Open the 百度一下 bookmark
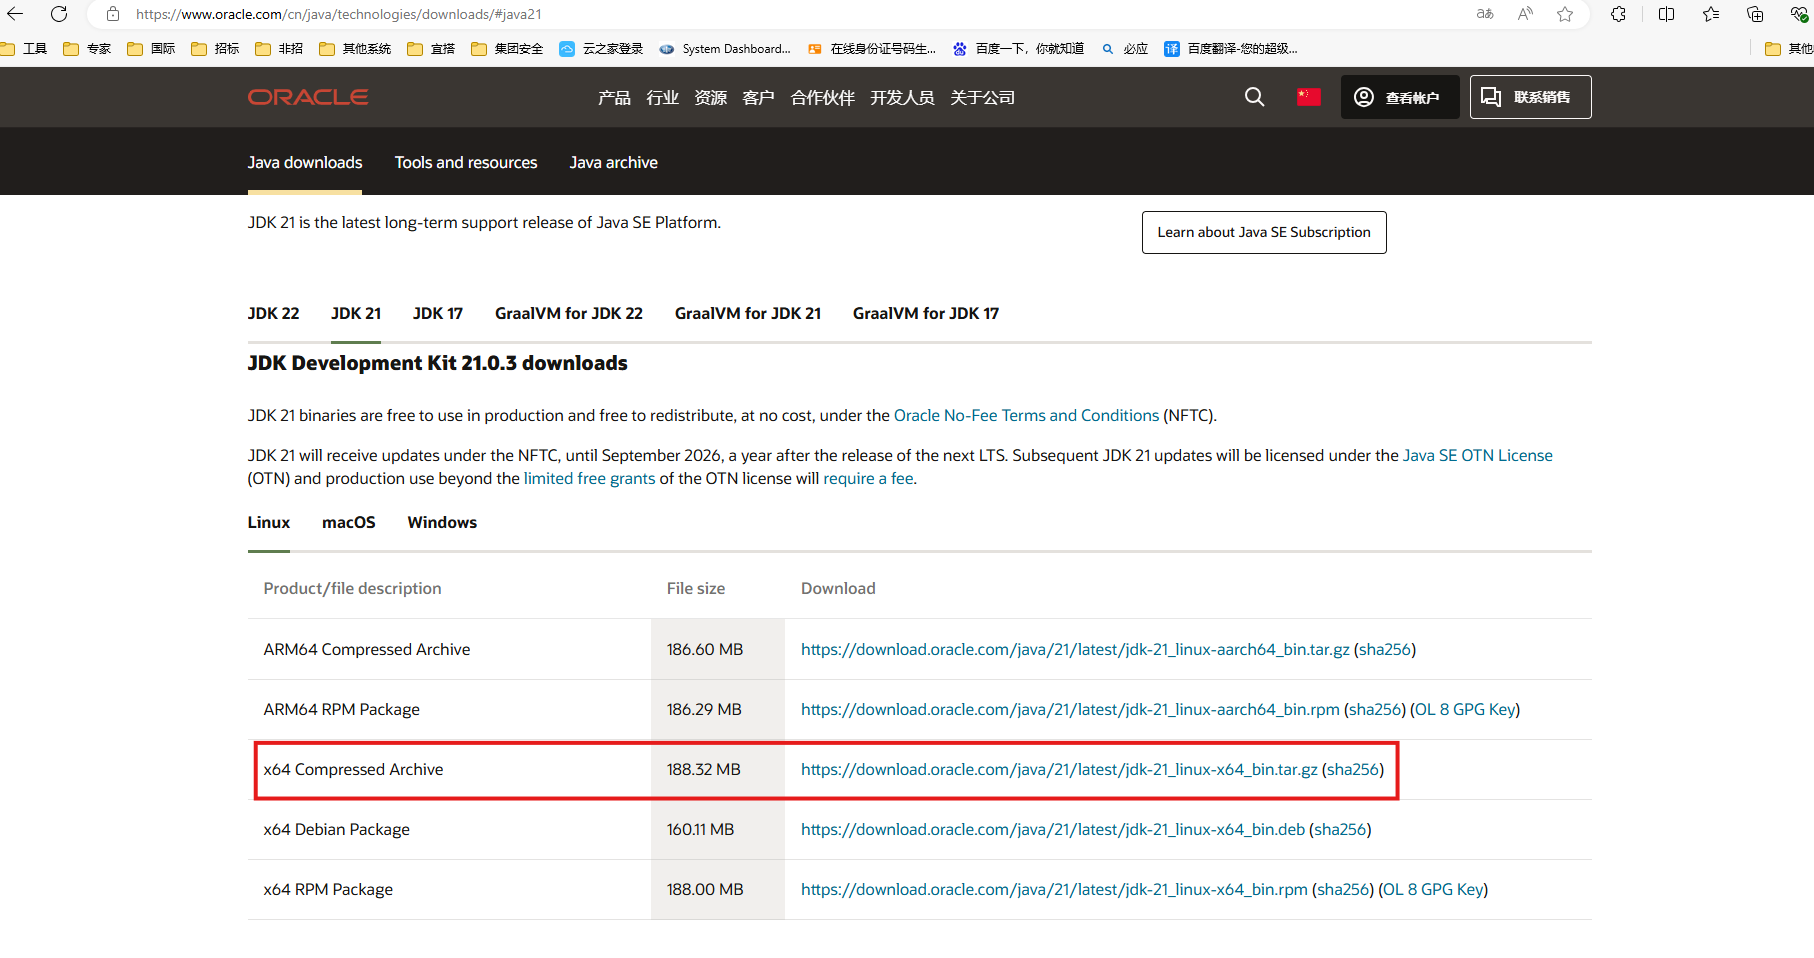1814x958 pixels. (1018, 48)
